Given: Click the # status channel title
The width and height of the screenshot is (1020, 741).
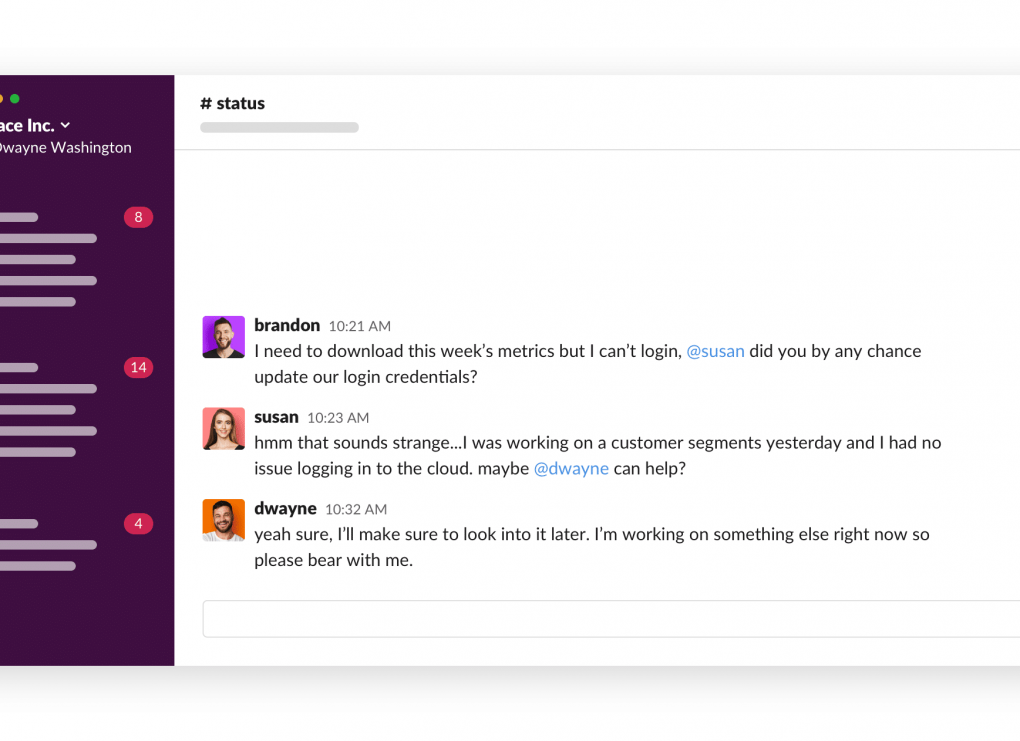Looking at the screenshot, I should tap(233, 103).
